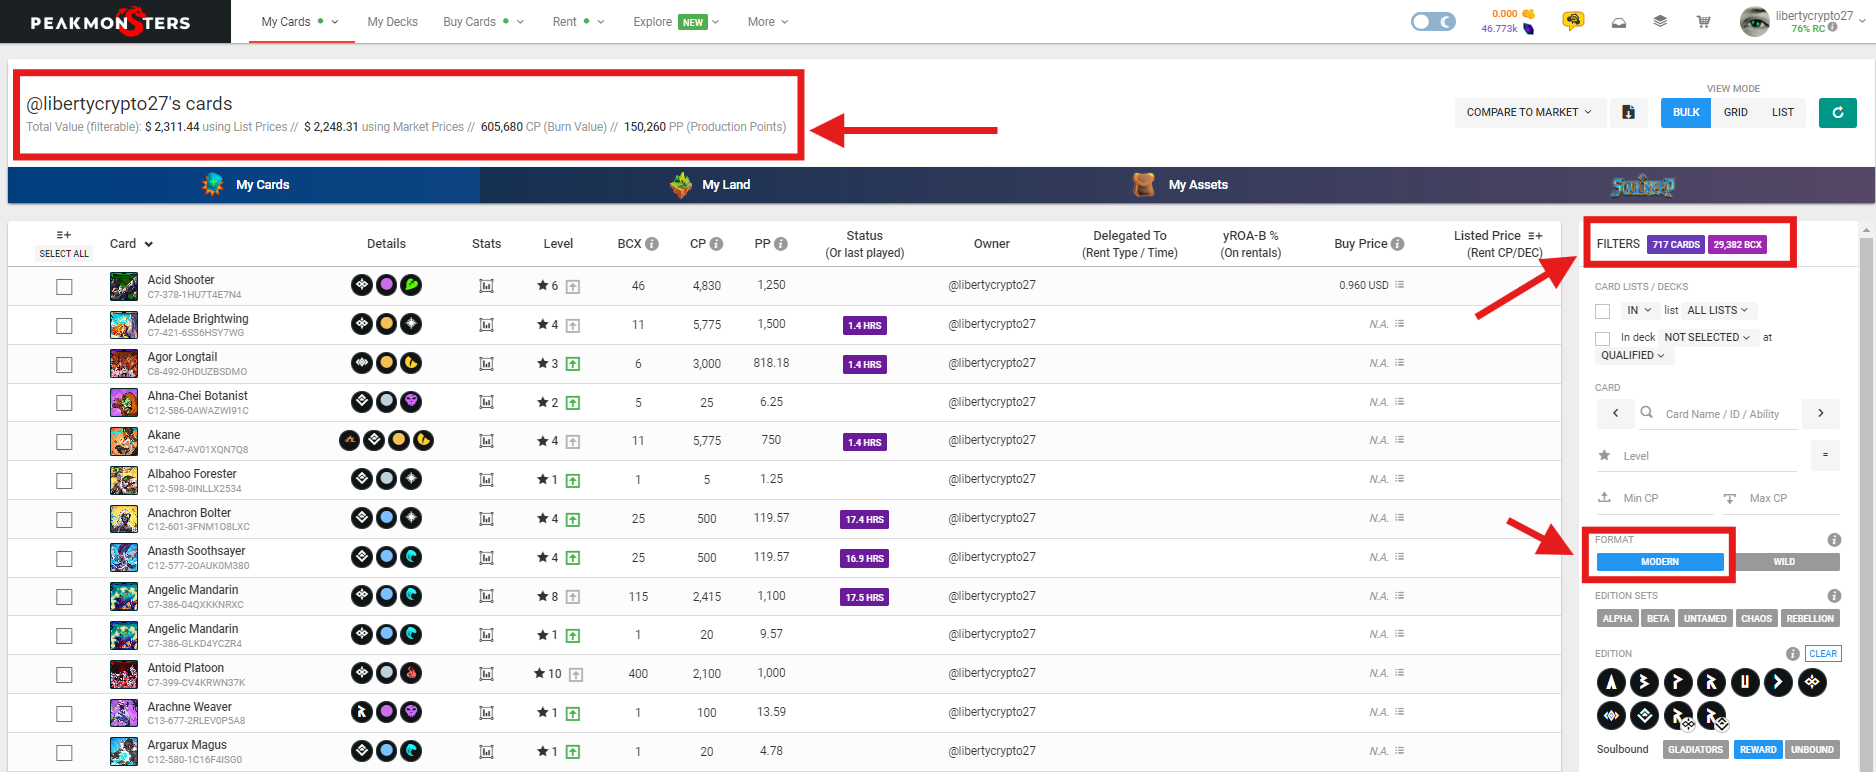The height and width of the screenshot is (772, 1876).
Task: Expand the Explore nav dropdown
Action: pyautogui.click(x=676, y=22)
